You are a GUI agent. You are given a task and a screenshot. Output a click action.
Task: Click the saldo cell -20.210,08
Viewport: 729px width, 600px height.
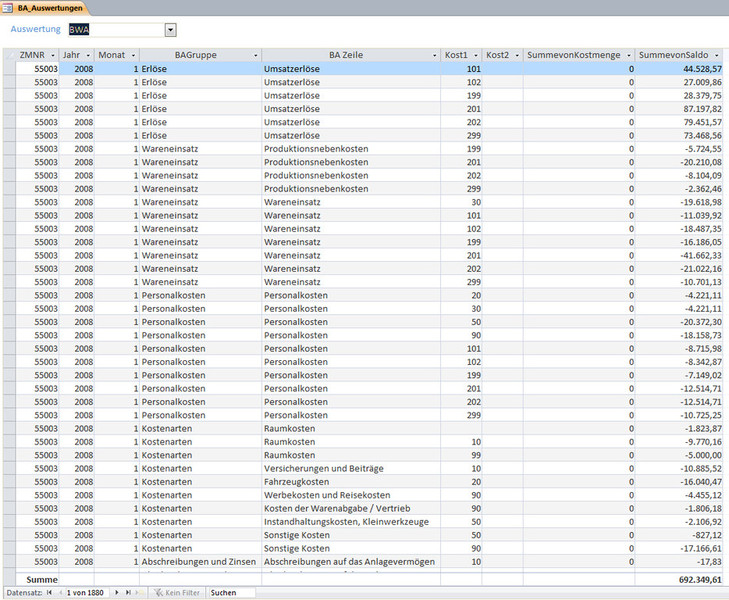[679, 162]
